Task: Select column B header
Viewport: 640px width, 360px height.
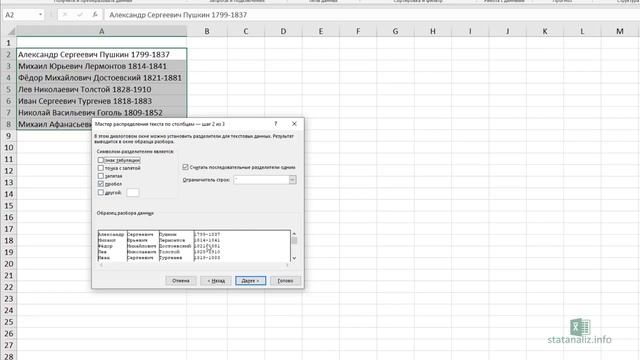Action: click(207, 31)
